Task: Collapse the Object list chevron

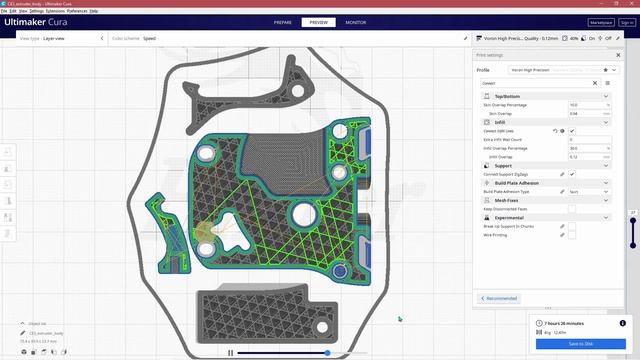Action: coord(22,323)
